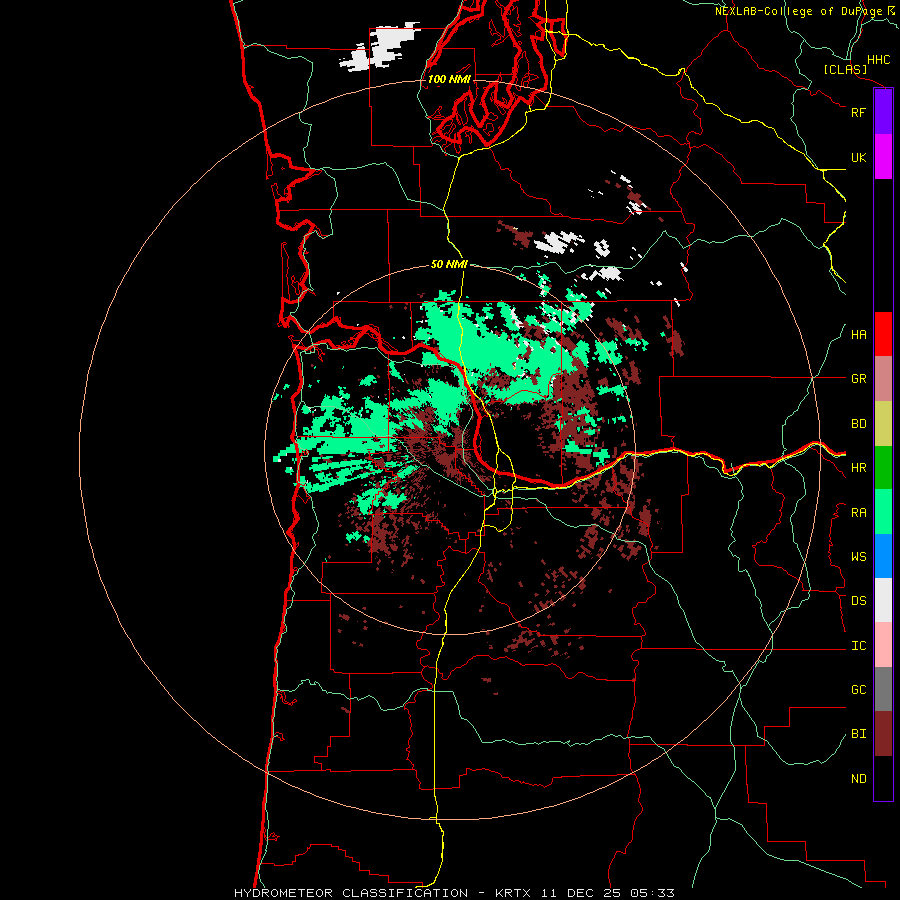This screenshot has height=900, width=900.
Task: Click the IC light pink legend swatch
Action: tap(883, 645)
